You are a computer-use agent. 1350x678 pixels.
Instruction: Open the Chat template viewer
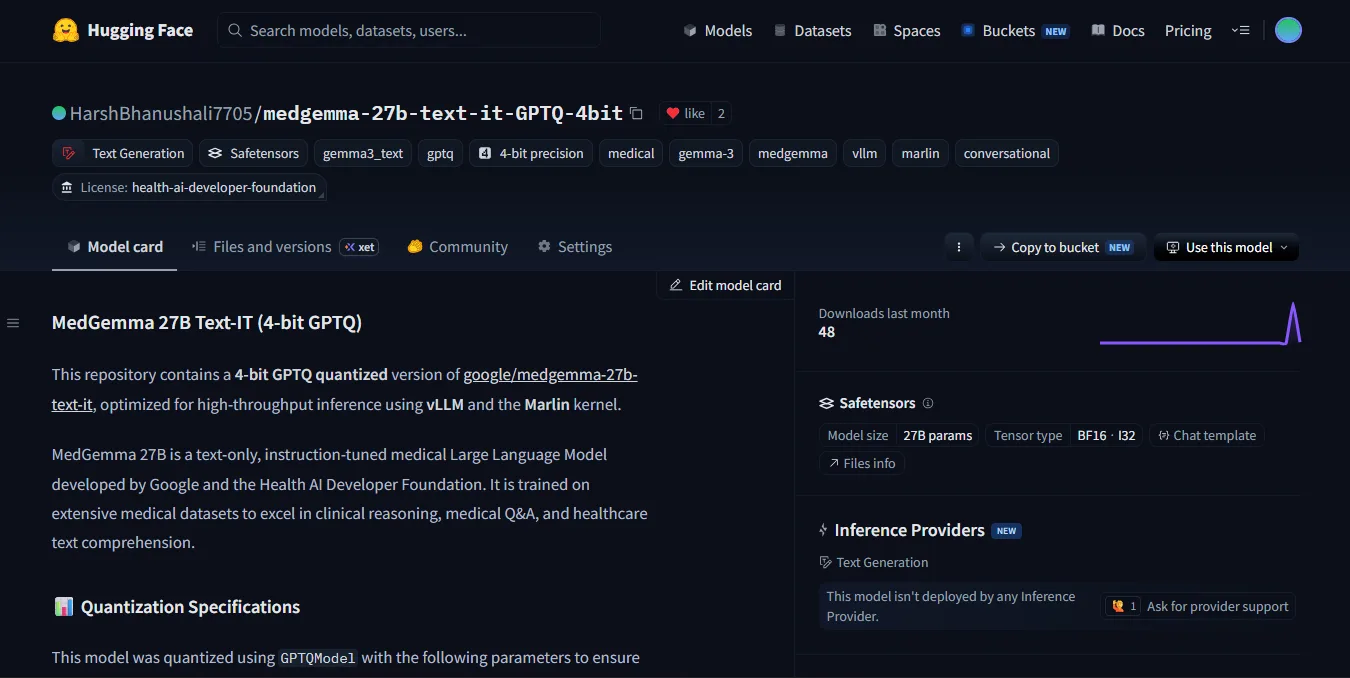1207,435
